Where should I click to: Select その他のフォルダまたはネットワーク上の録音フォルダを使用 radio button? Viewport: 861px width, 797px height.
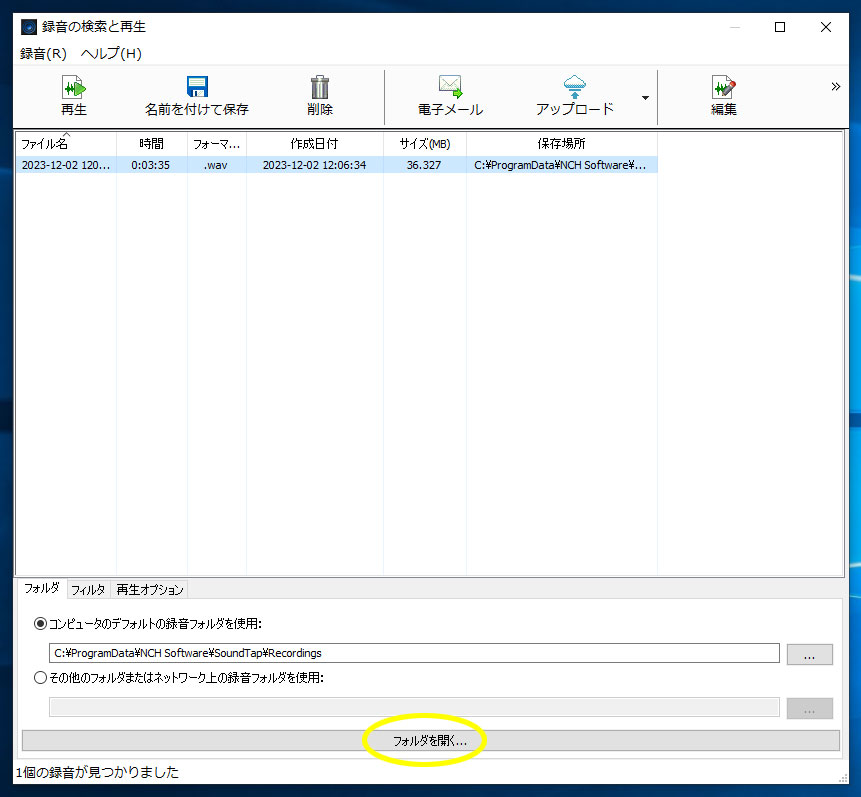[40, 677]
